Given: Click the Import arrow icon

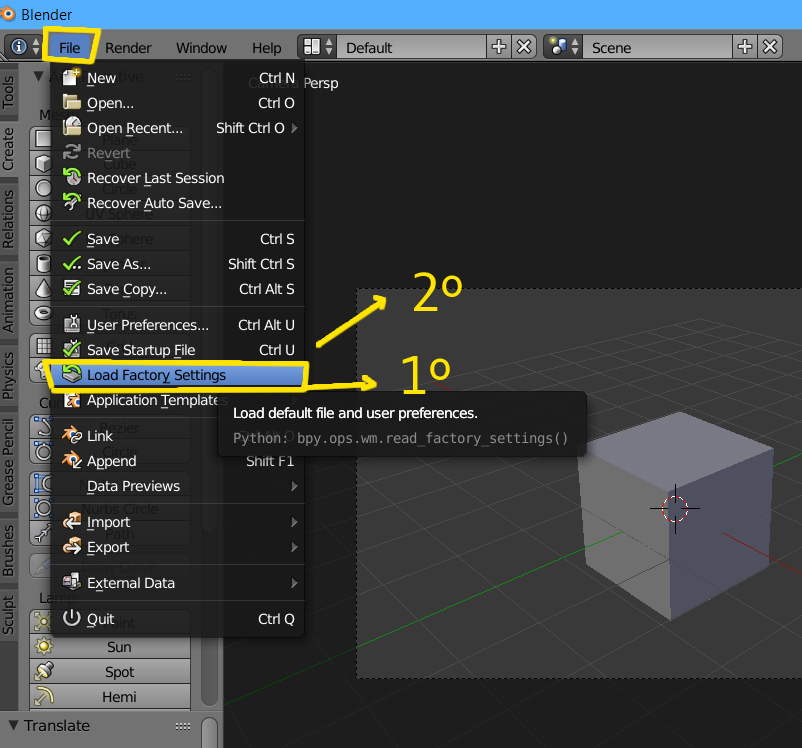Looking at the screenshot, I should 72,521.
